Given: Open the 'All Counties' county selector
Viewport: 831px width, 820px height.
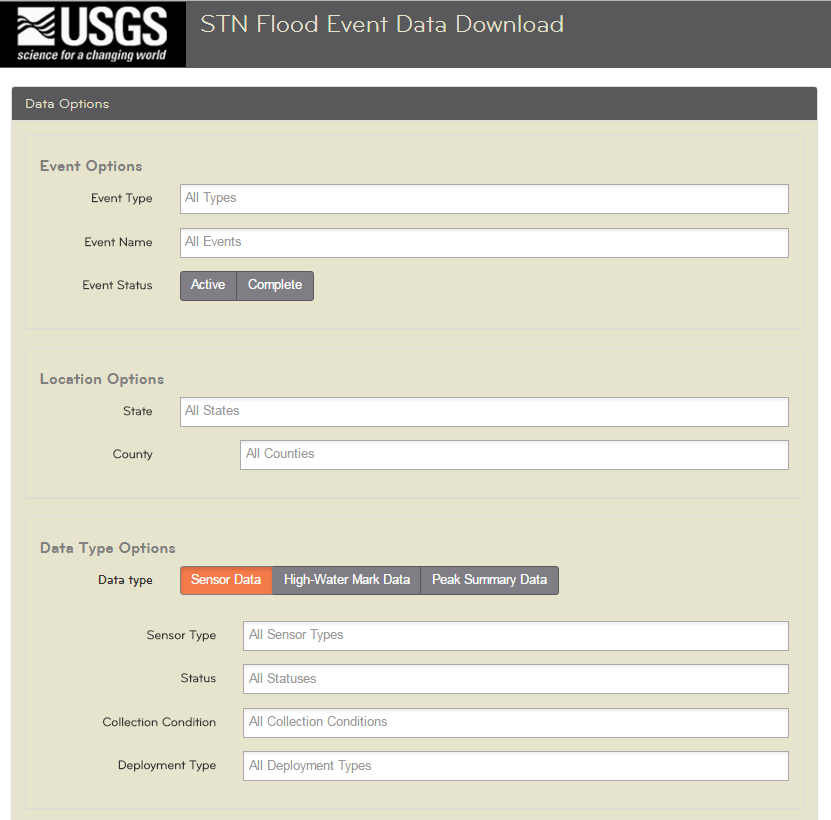Looking at the screenshot, I should point(514,455).
